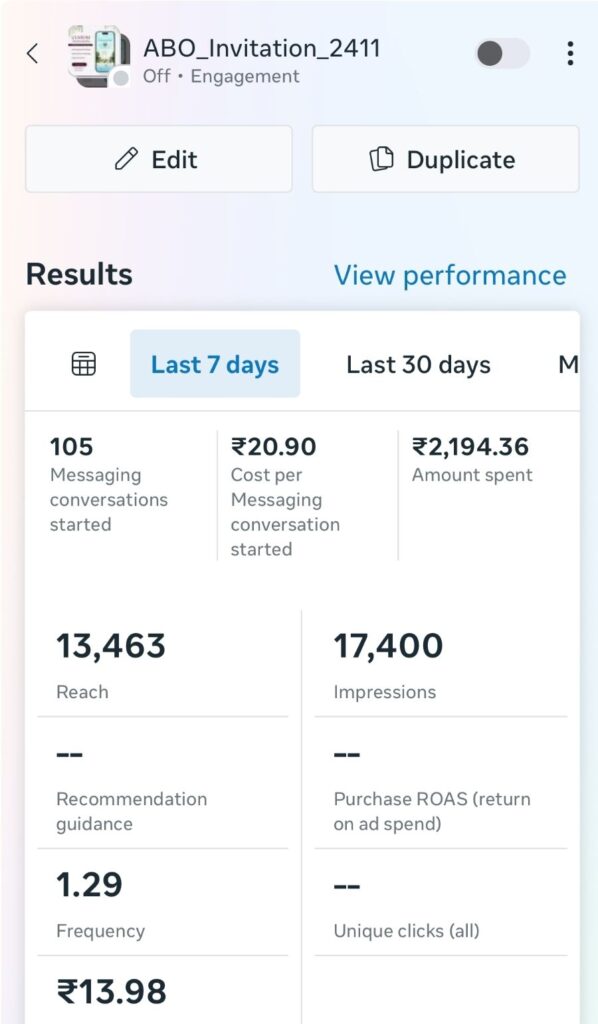Open View performance link
The image size is (598, 1024).
(x=450, y=275)
